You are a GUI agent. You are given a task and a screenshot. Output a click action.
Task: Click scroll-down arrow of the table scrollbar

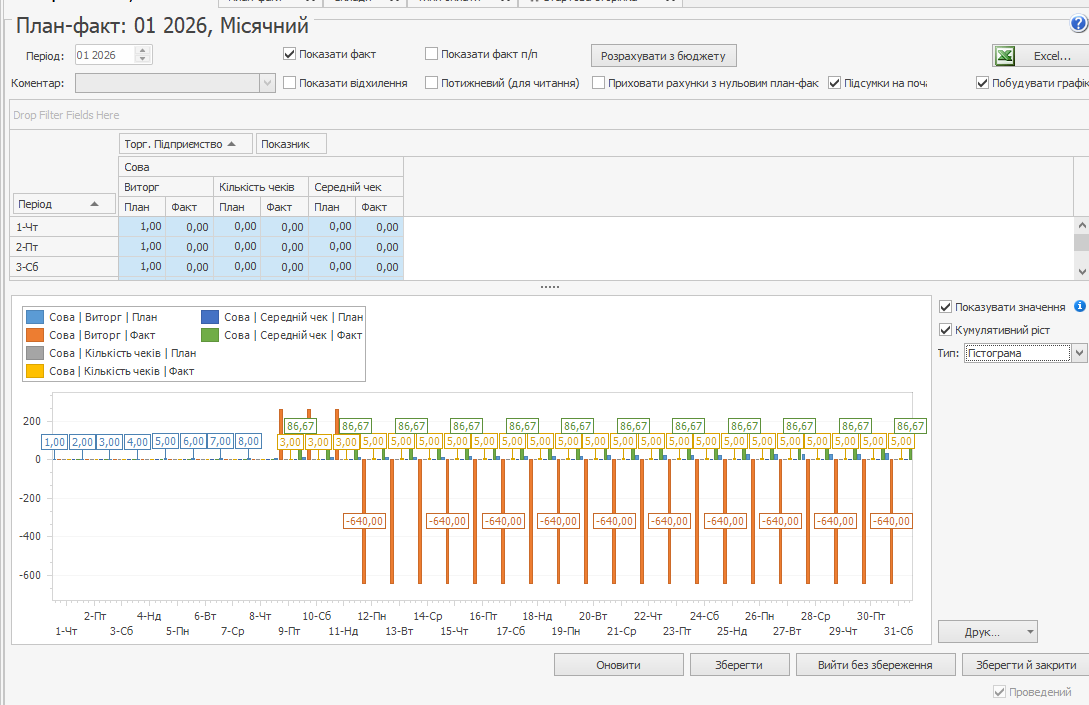[1081, 271]
